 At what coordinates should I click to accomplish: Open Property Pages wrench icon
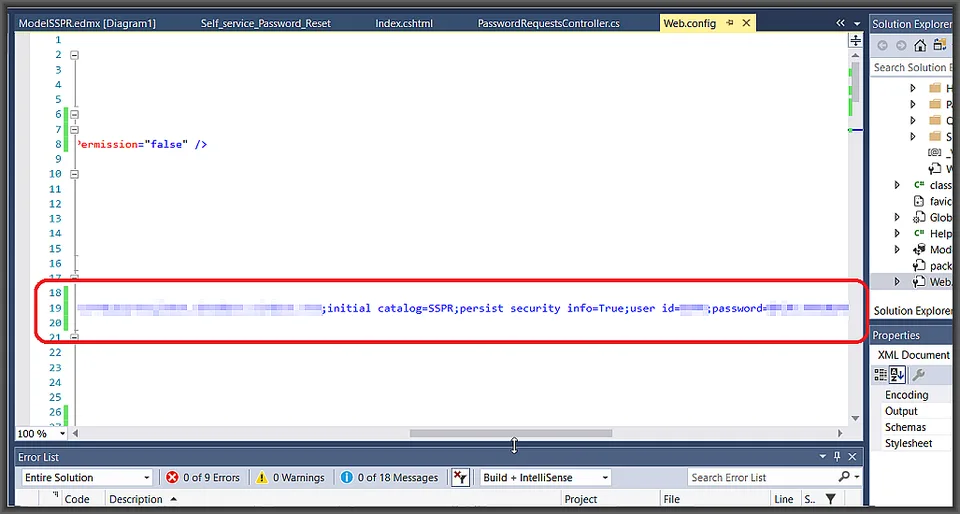918,375
